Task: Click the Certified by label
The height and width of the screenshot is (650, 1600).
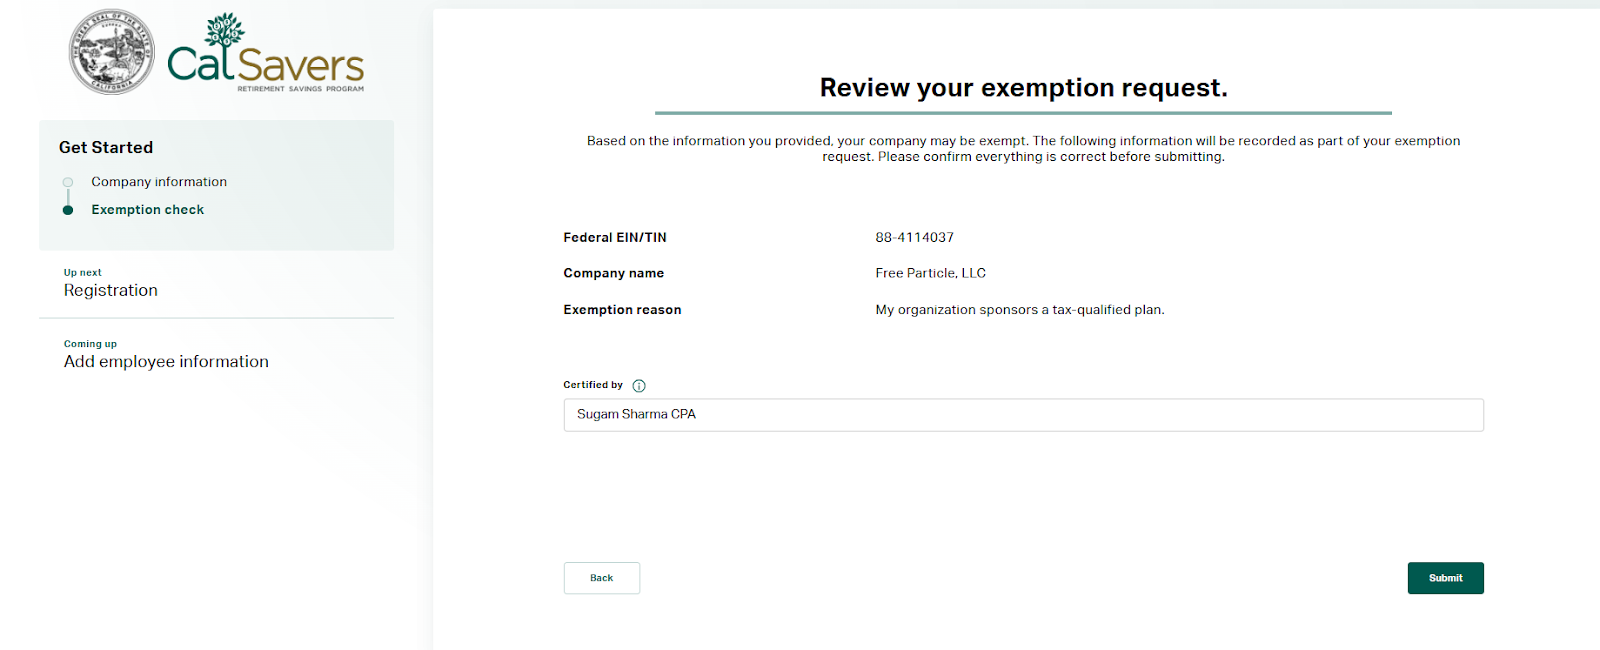Action: [592, 385]
